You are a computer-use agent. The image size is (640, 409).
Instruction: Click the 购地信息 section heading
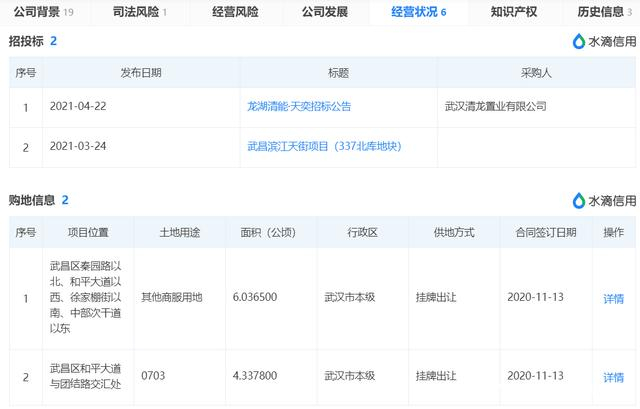pyautogui.click(x=32, y=200)
